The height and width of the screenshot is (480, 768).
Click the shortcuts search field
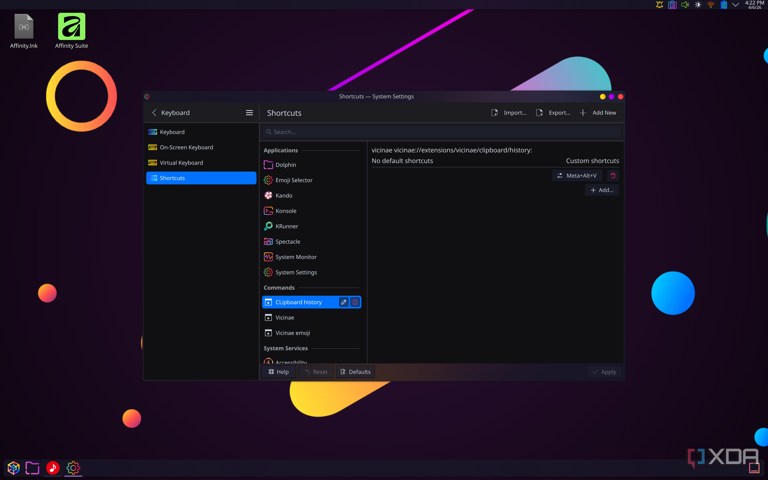tap(440, 132)
